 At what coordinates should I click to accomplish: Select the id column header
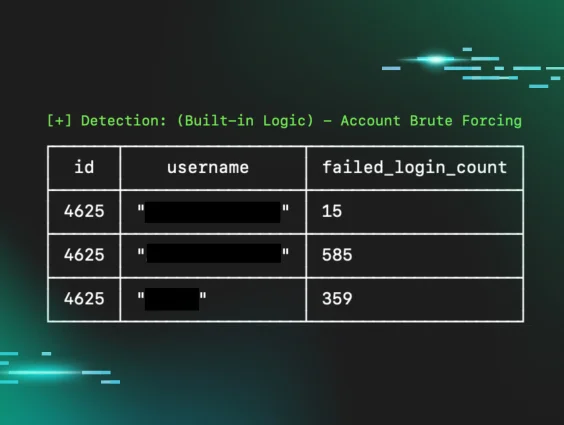pyautogui.click(x=84, y=168)
